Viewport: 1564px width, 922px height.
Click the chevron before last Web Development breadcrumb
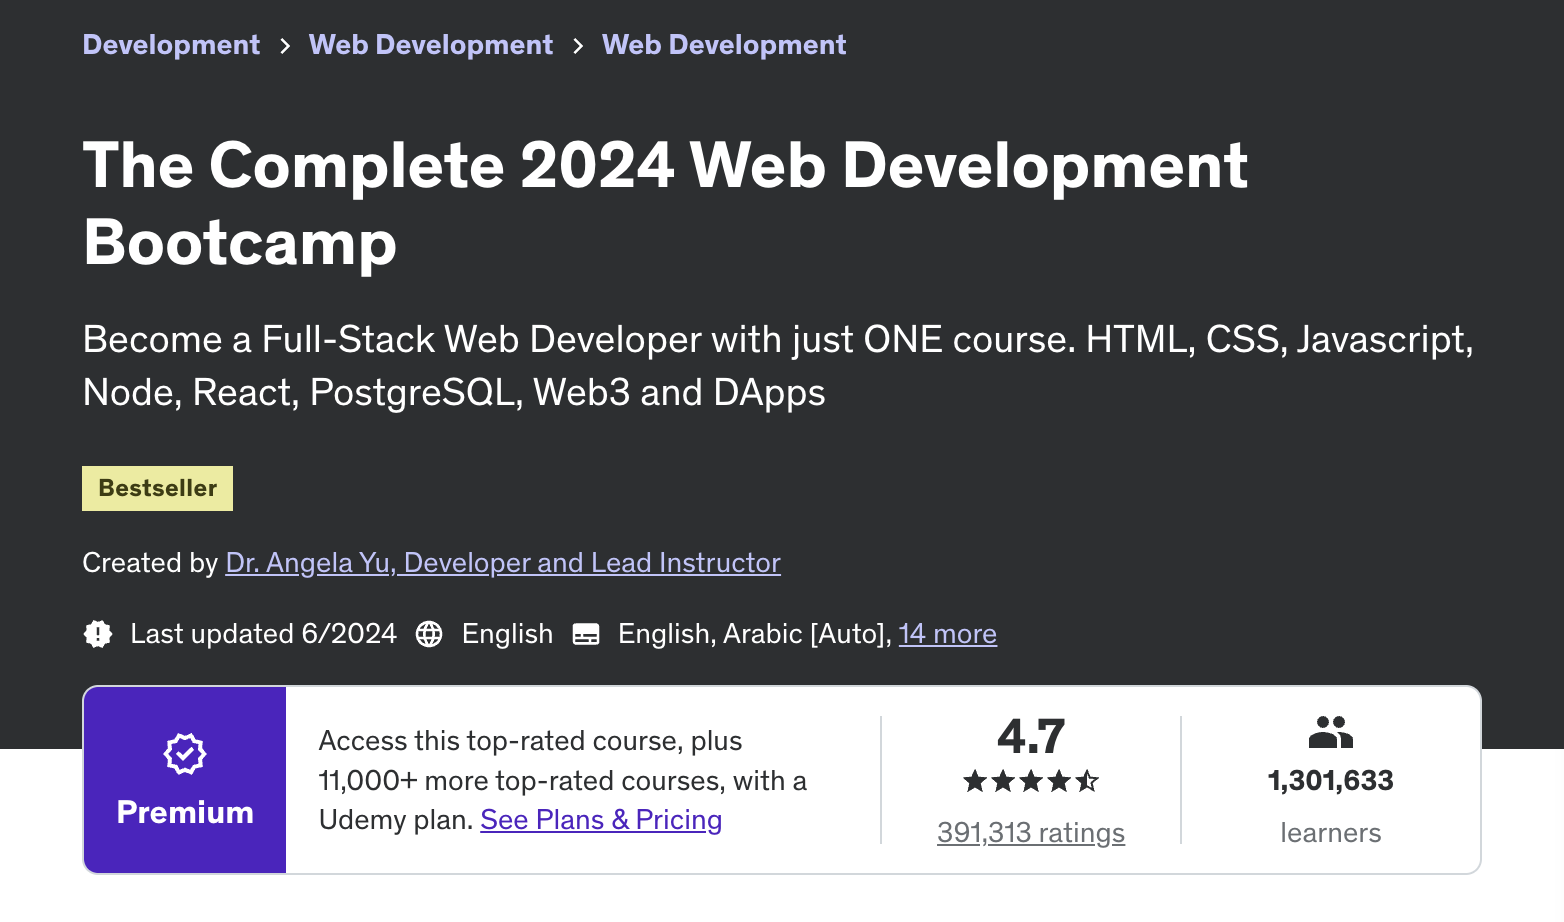click(x=578, y=46)
